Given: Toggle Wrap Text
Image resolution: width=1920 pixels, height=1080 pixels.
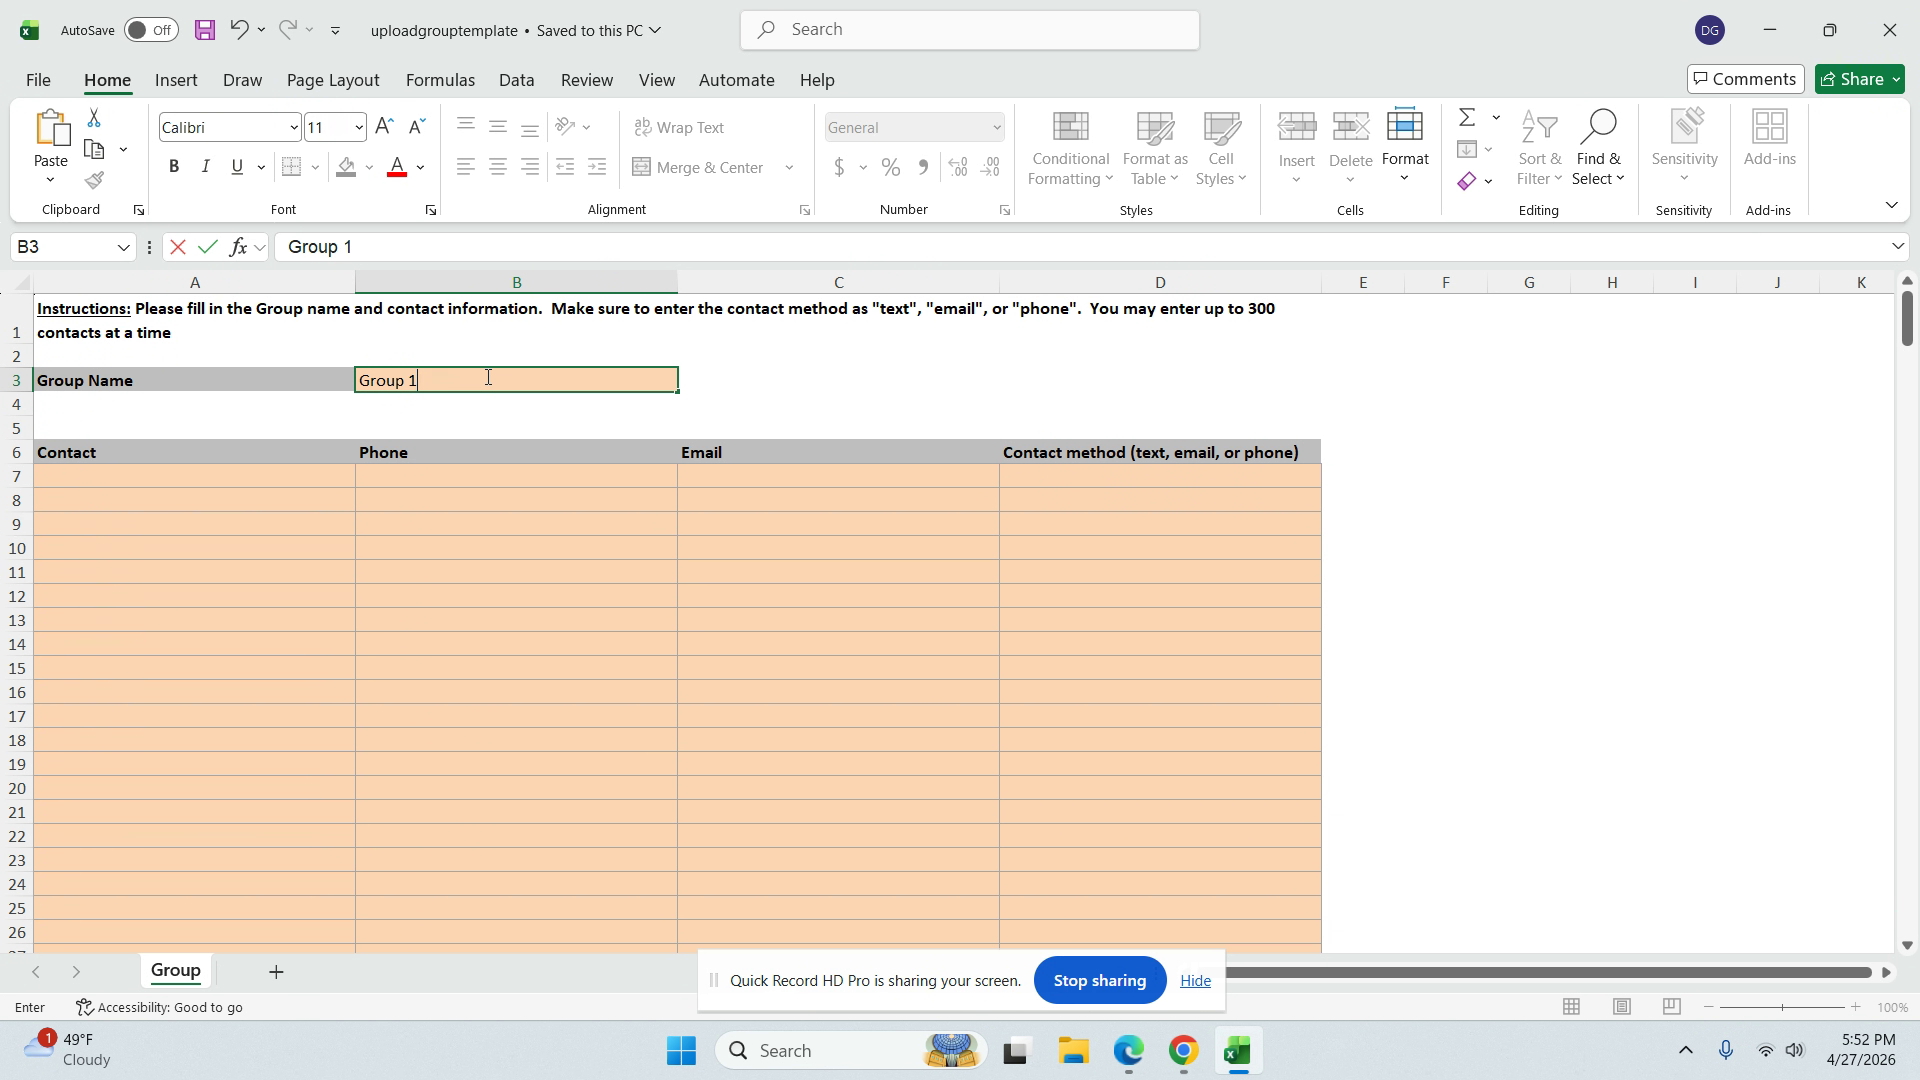Looking at the screenshot, I should 680,127.
